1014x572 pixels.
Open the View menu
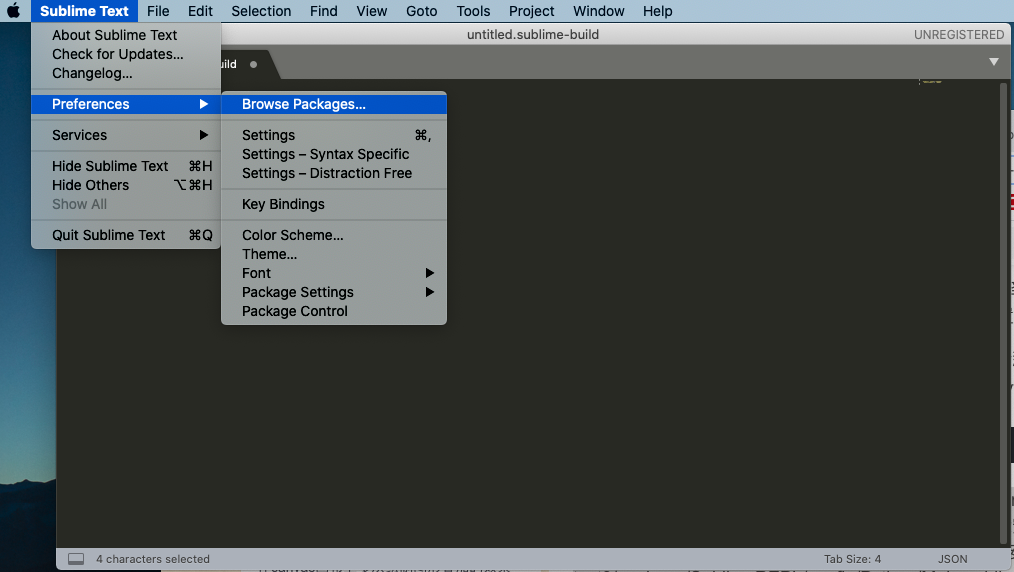coord(372,11)
